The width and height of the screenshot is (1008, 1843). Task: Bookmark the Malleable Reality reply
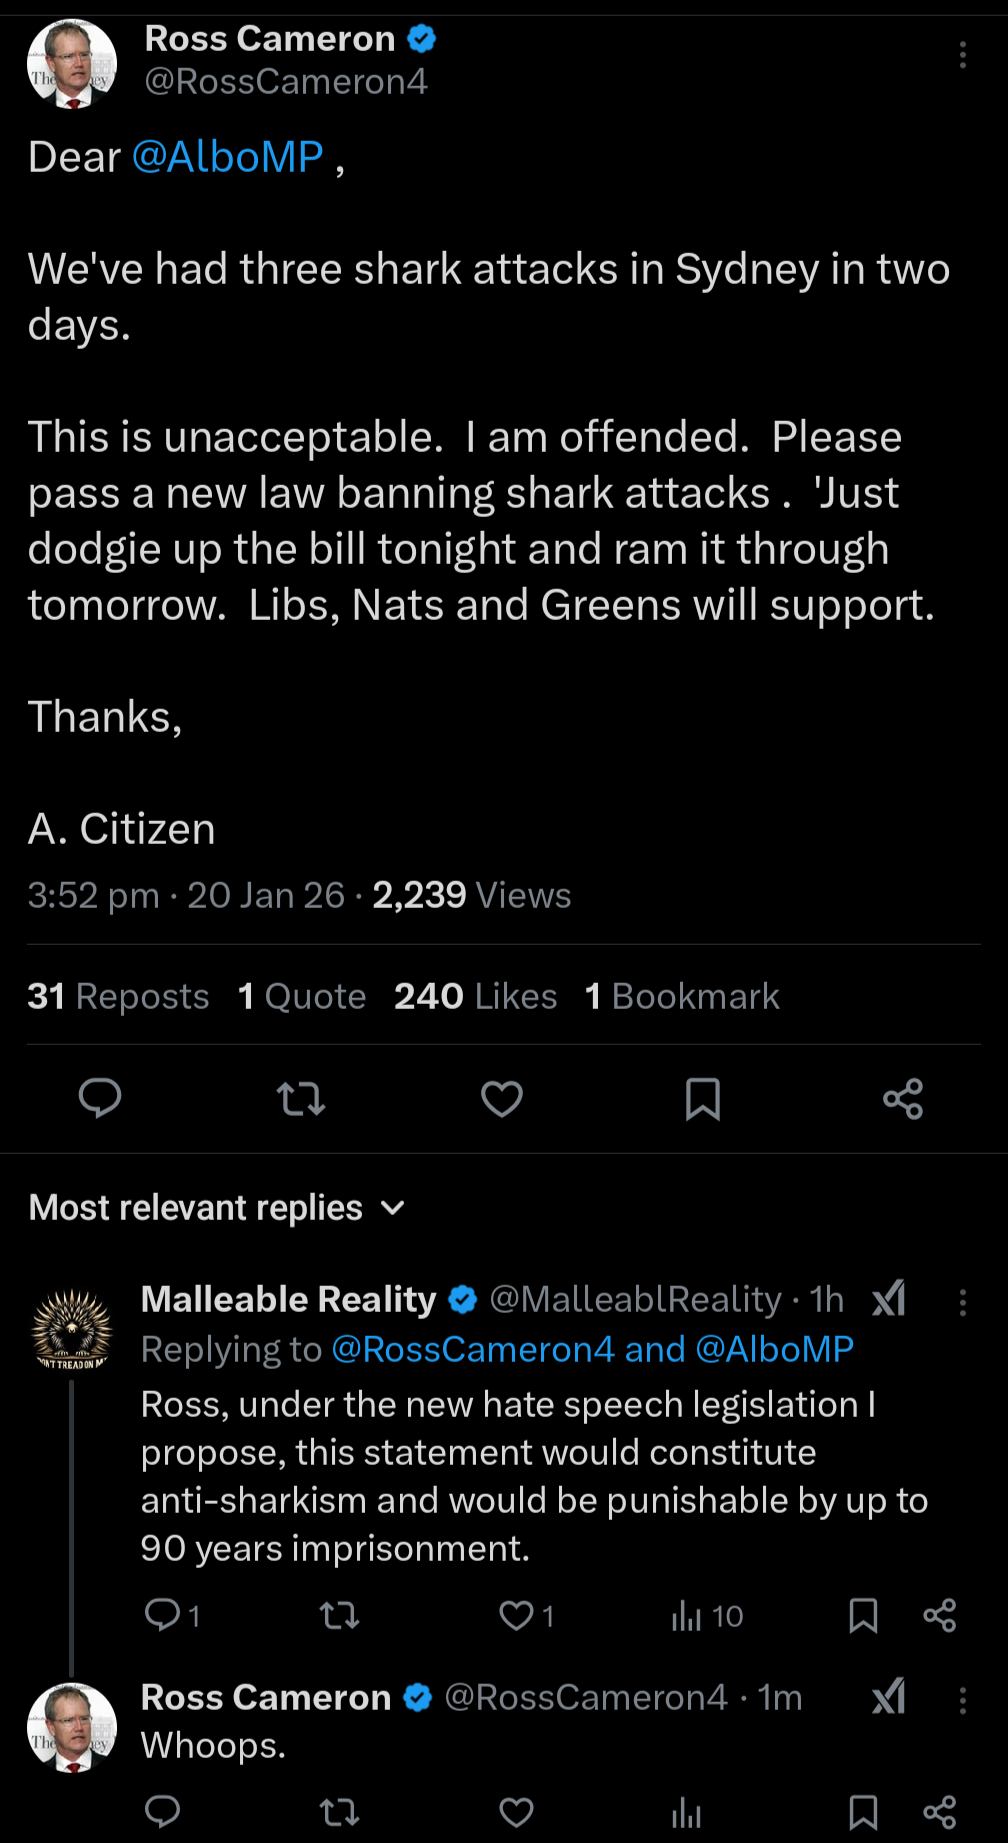point(863,1615)
